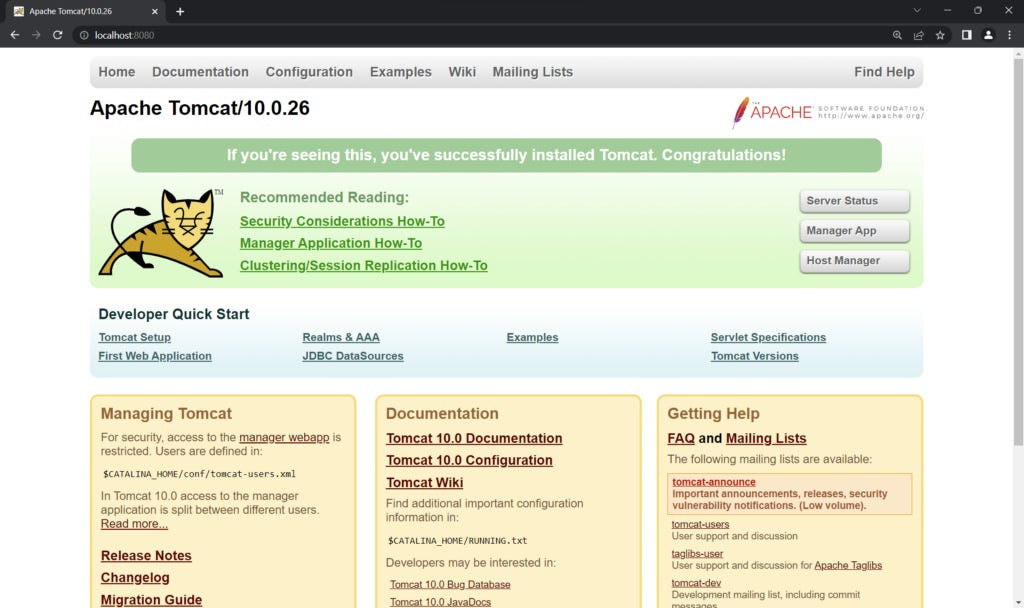Open Examples link under Developer Quick Start
This screenshot has height=608, width=1024.
(x=532, y=338)
